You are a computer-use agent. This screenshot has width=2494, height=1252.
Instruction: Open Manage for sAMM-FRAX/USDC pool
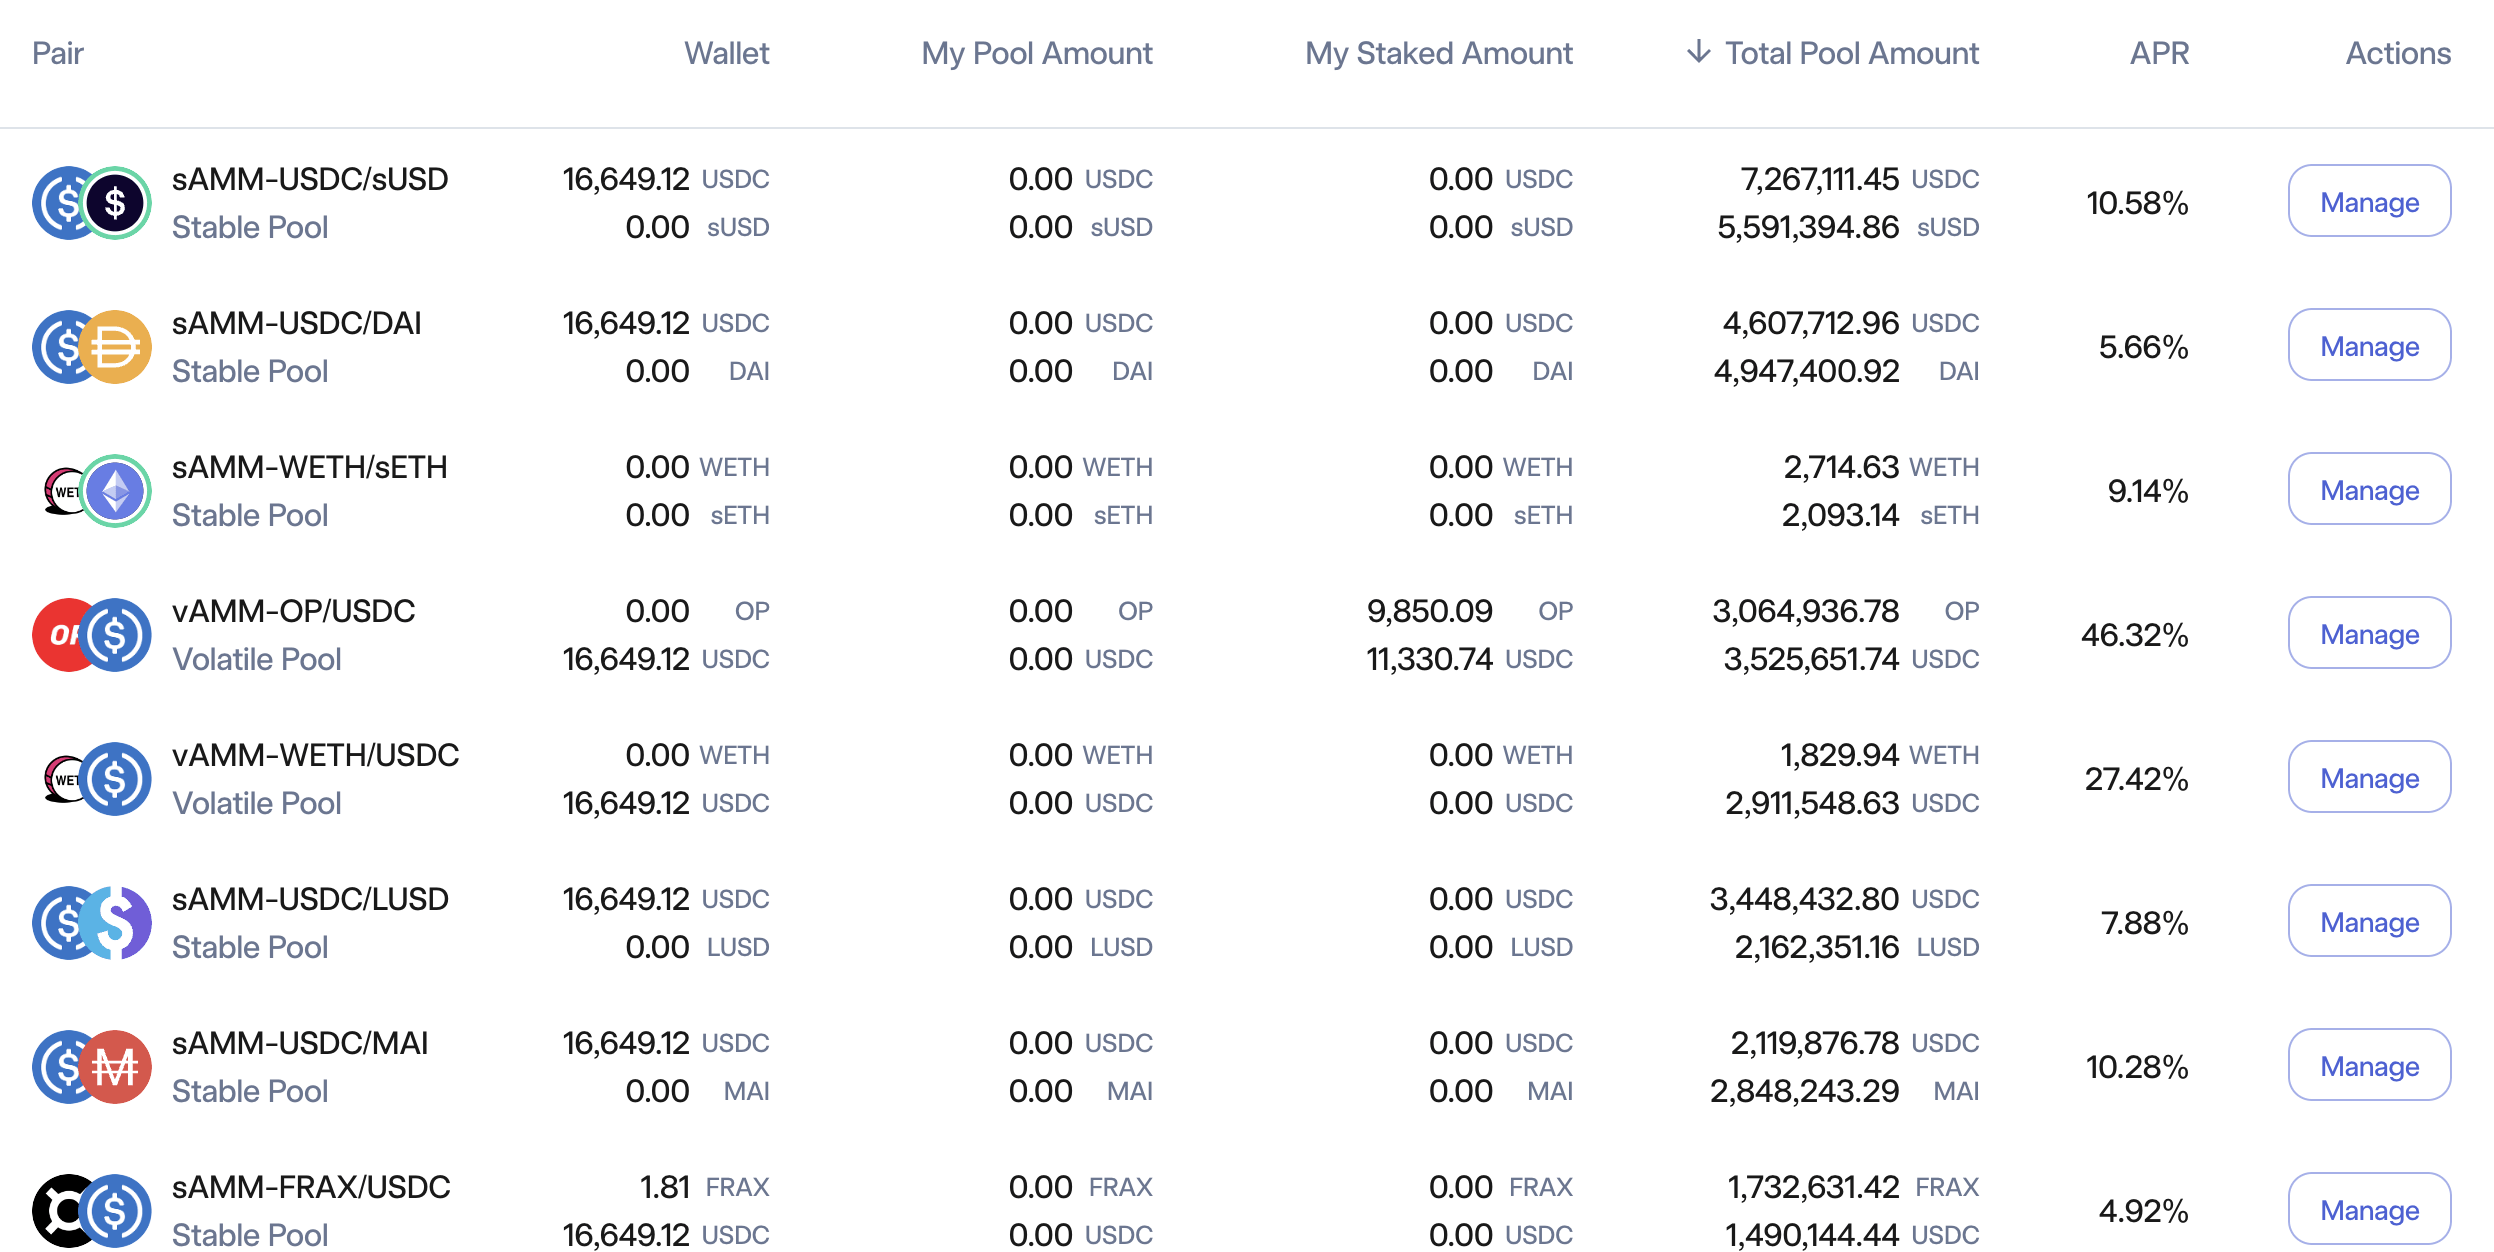click(2368, 1210)
